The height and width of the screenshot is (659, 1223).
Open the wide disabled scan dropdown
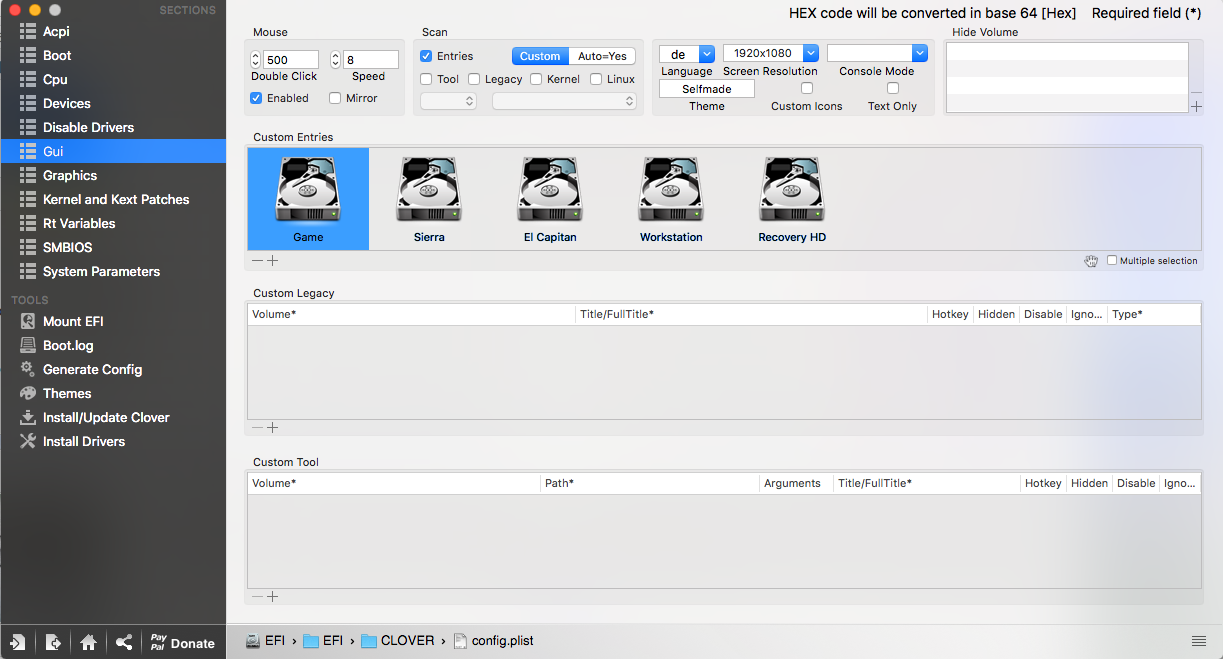tap(564, 101)
